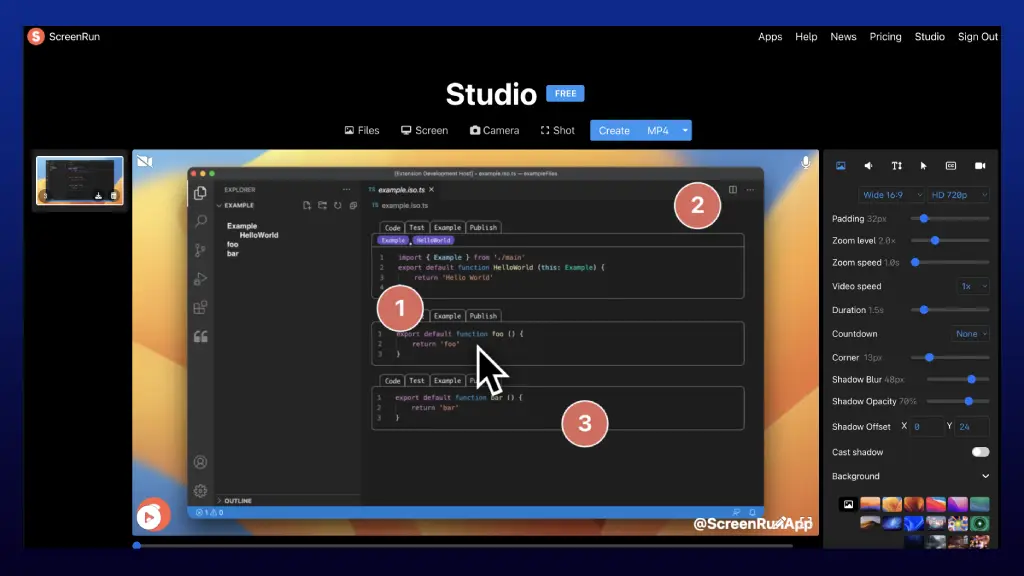The height and width of the screenshot is (576, 1024).
Task: Select the Explorer files icon in VS Code
Action: click(200, 193)
